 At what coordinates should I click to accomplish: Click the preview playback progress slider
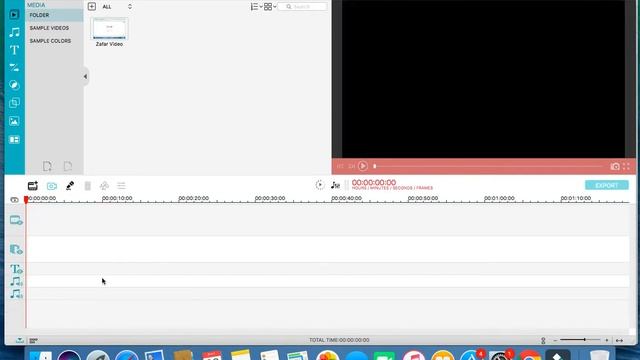pyautogui.click(x=488, y=166)
